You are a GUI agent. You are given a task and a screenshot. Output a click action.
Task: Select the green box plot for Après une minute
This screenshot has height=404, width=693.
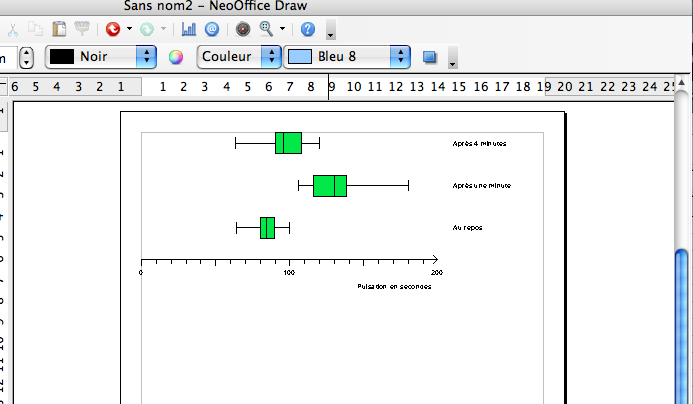330,186
